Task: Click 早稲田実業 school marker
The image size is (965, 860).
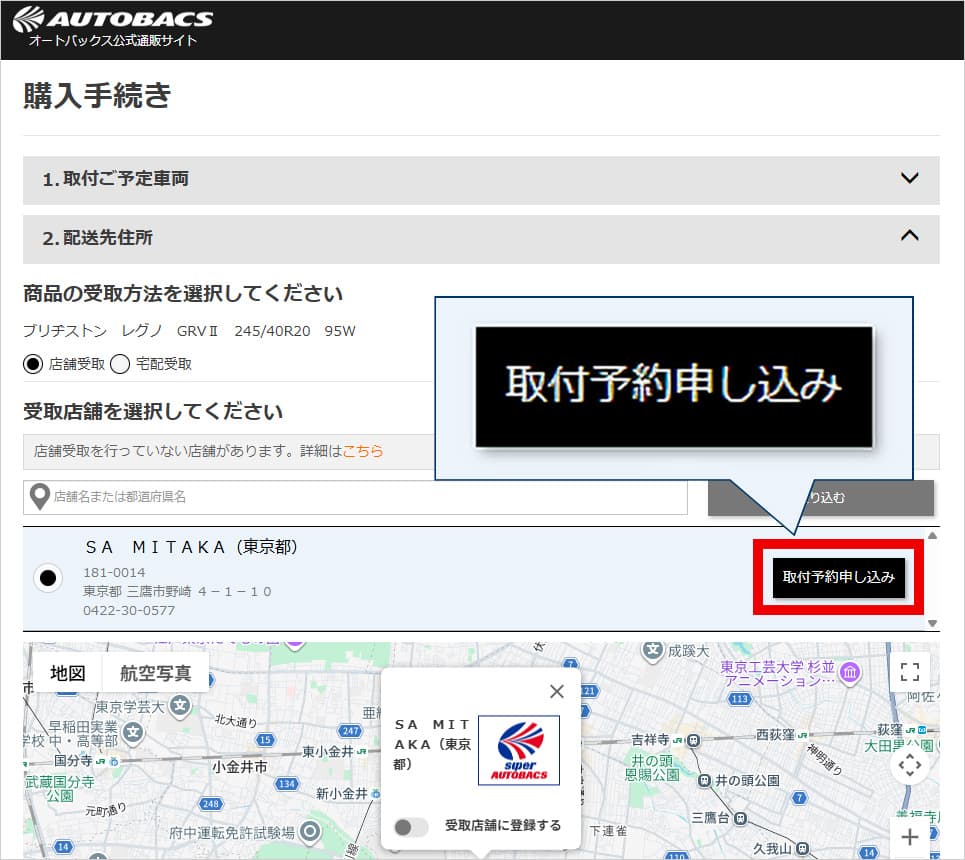Action: 133,733
